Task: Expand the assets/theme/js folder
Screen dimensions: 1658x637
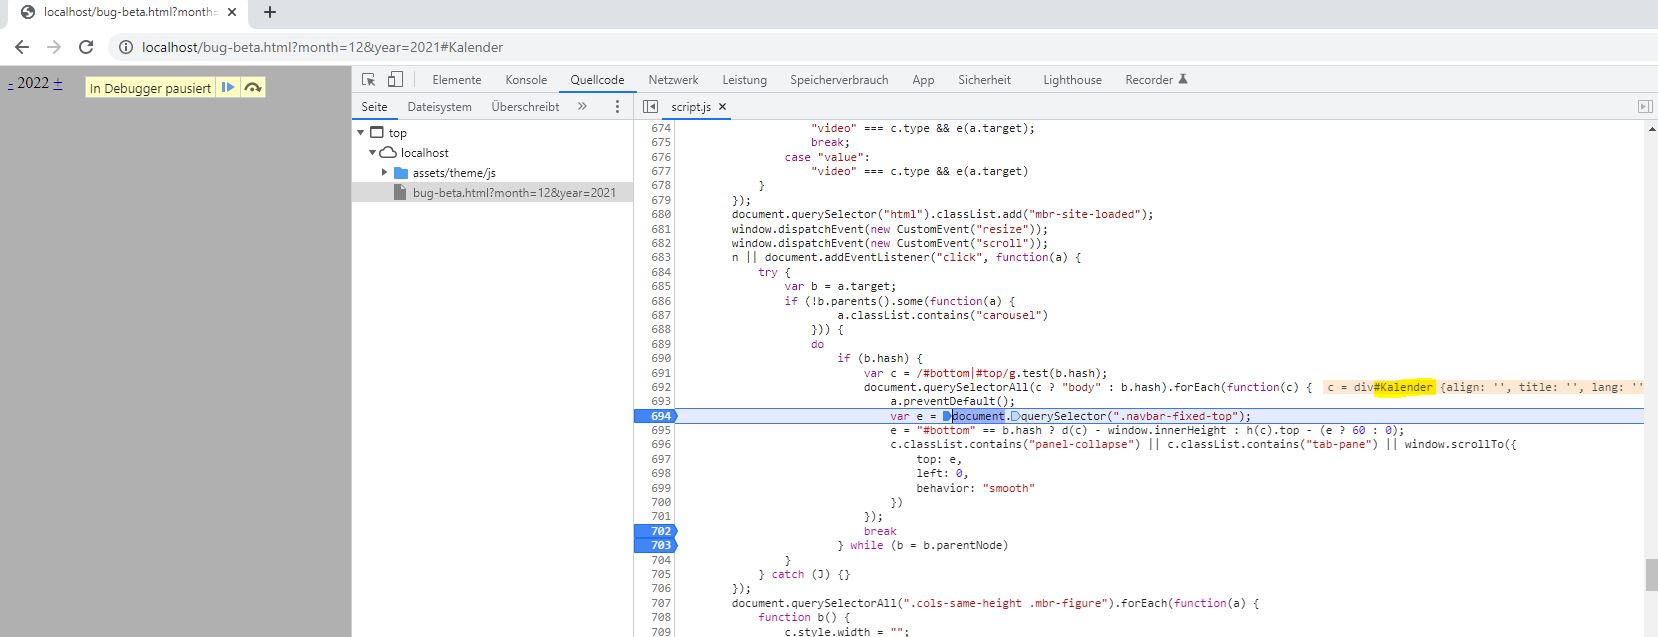Action: coord(385,173)
